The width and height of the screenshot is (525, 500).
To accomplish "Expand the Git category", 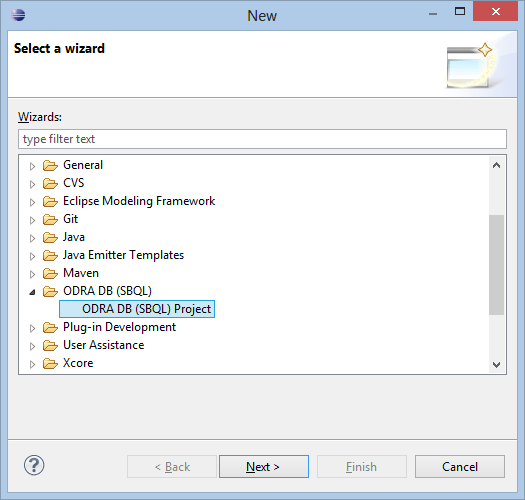I will click(32, 220).
